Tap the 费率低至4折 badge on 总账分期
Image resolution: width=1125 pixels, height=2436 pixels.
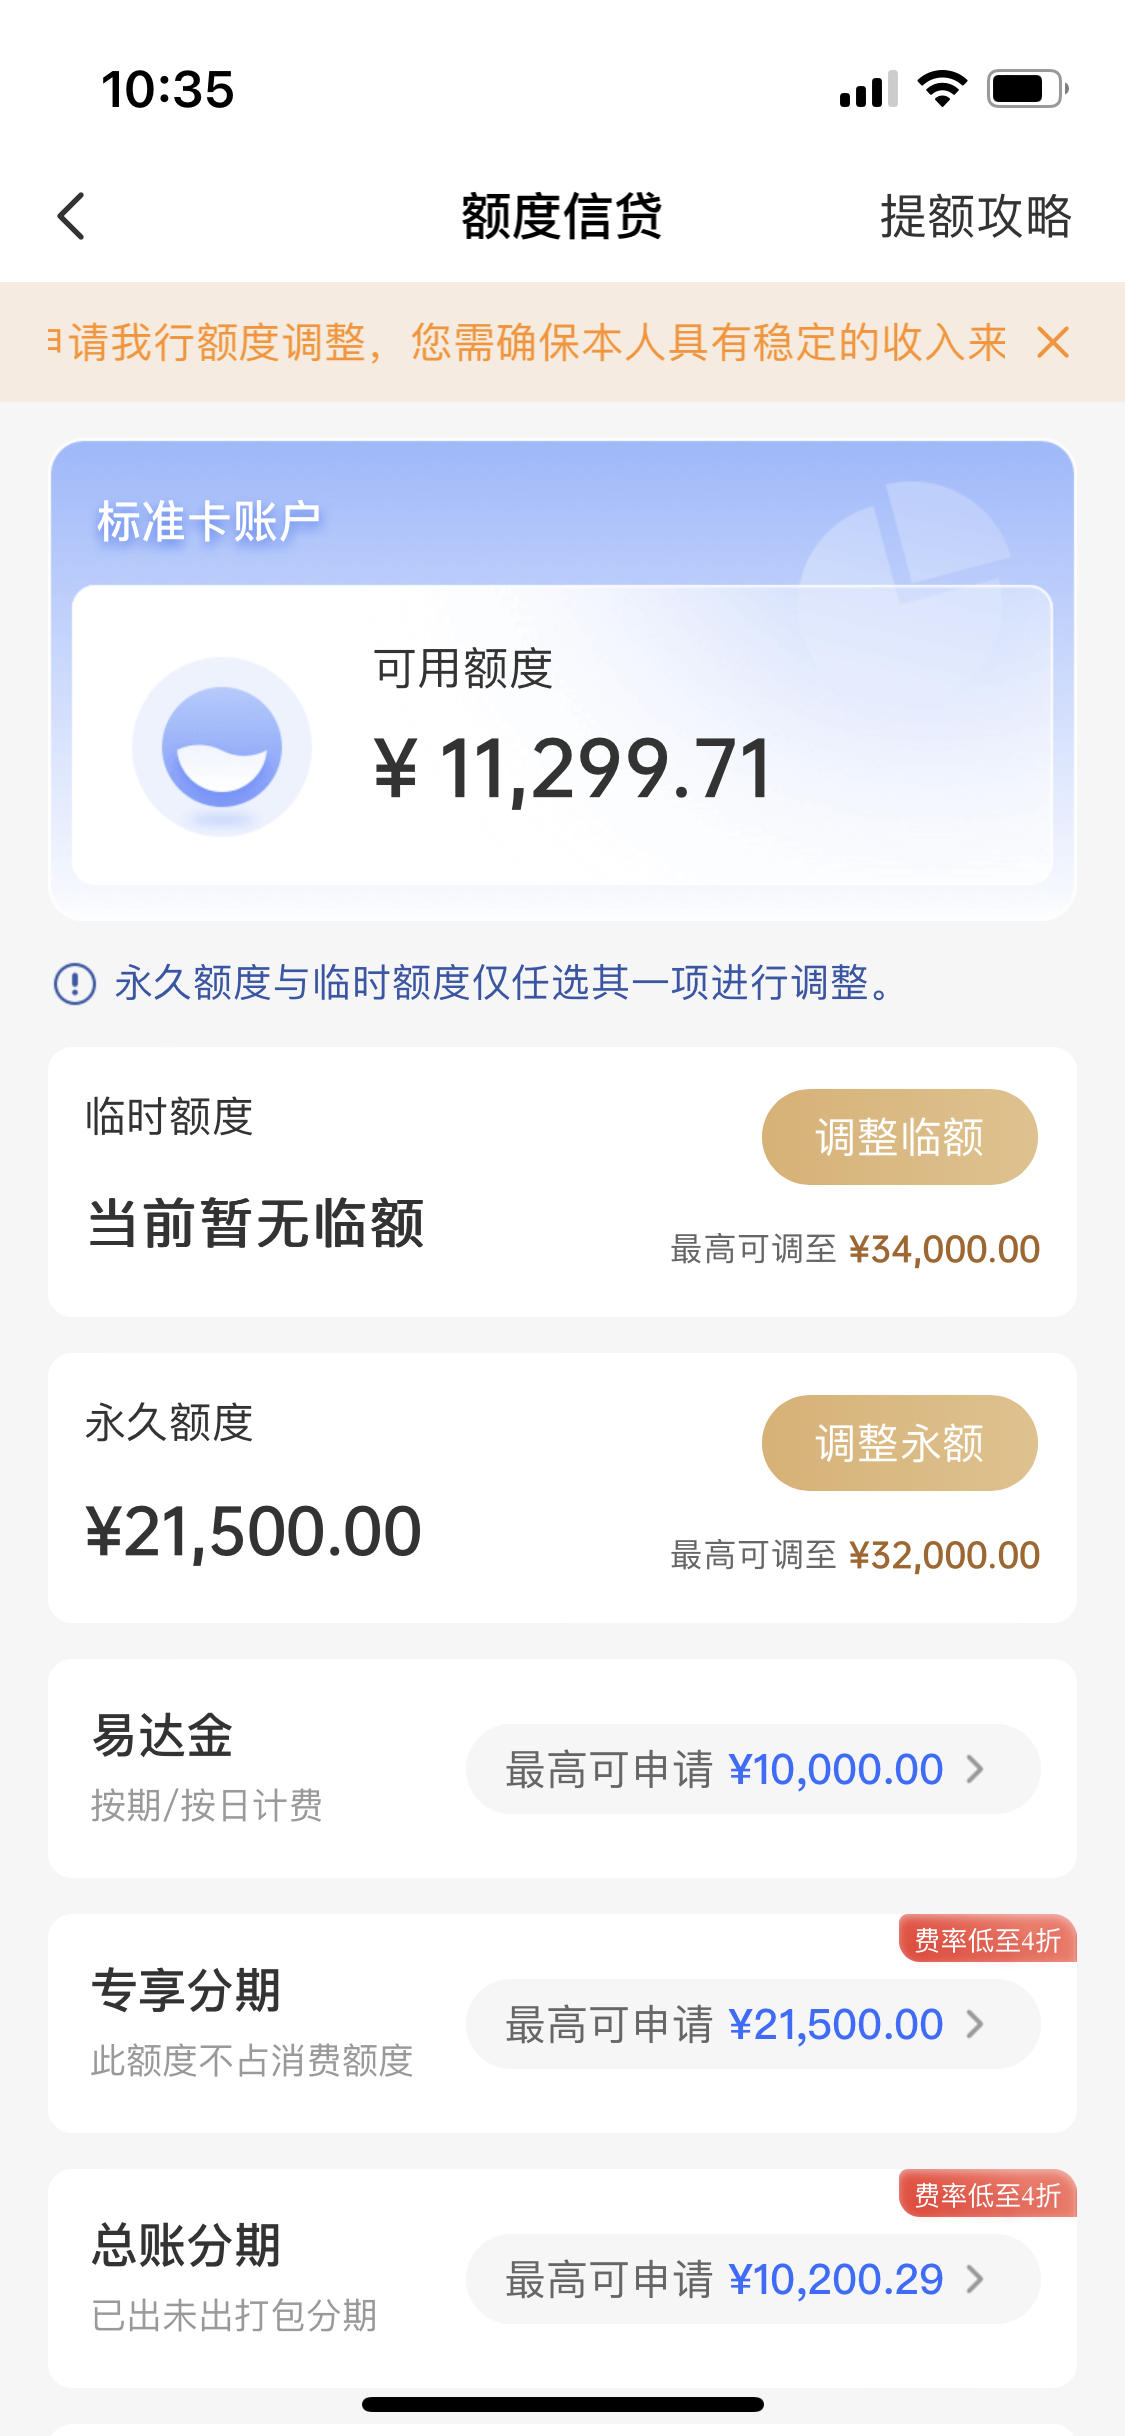988,2194
